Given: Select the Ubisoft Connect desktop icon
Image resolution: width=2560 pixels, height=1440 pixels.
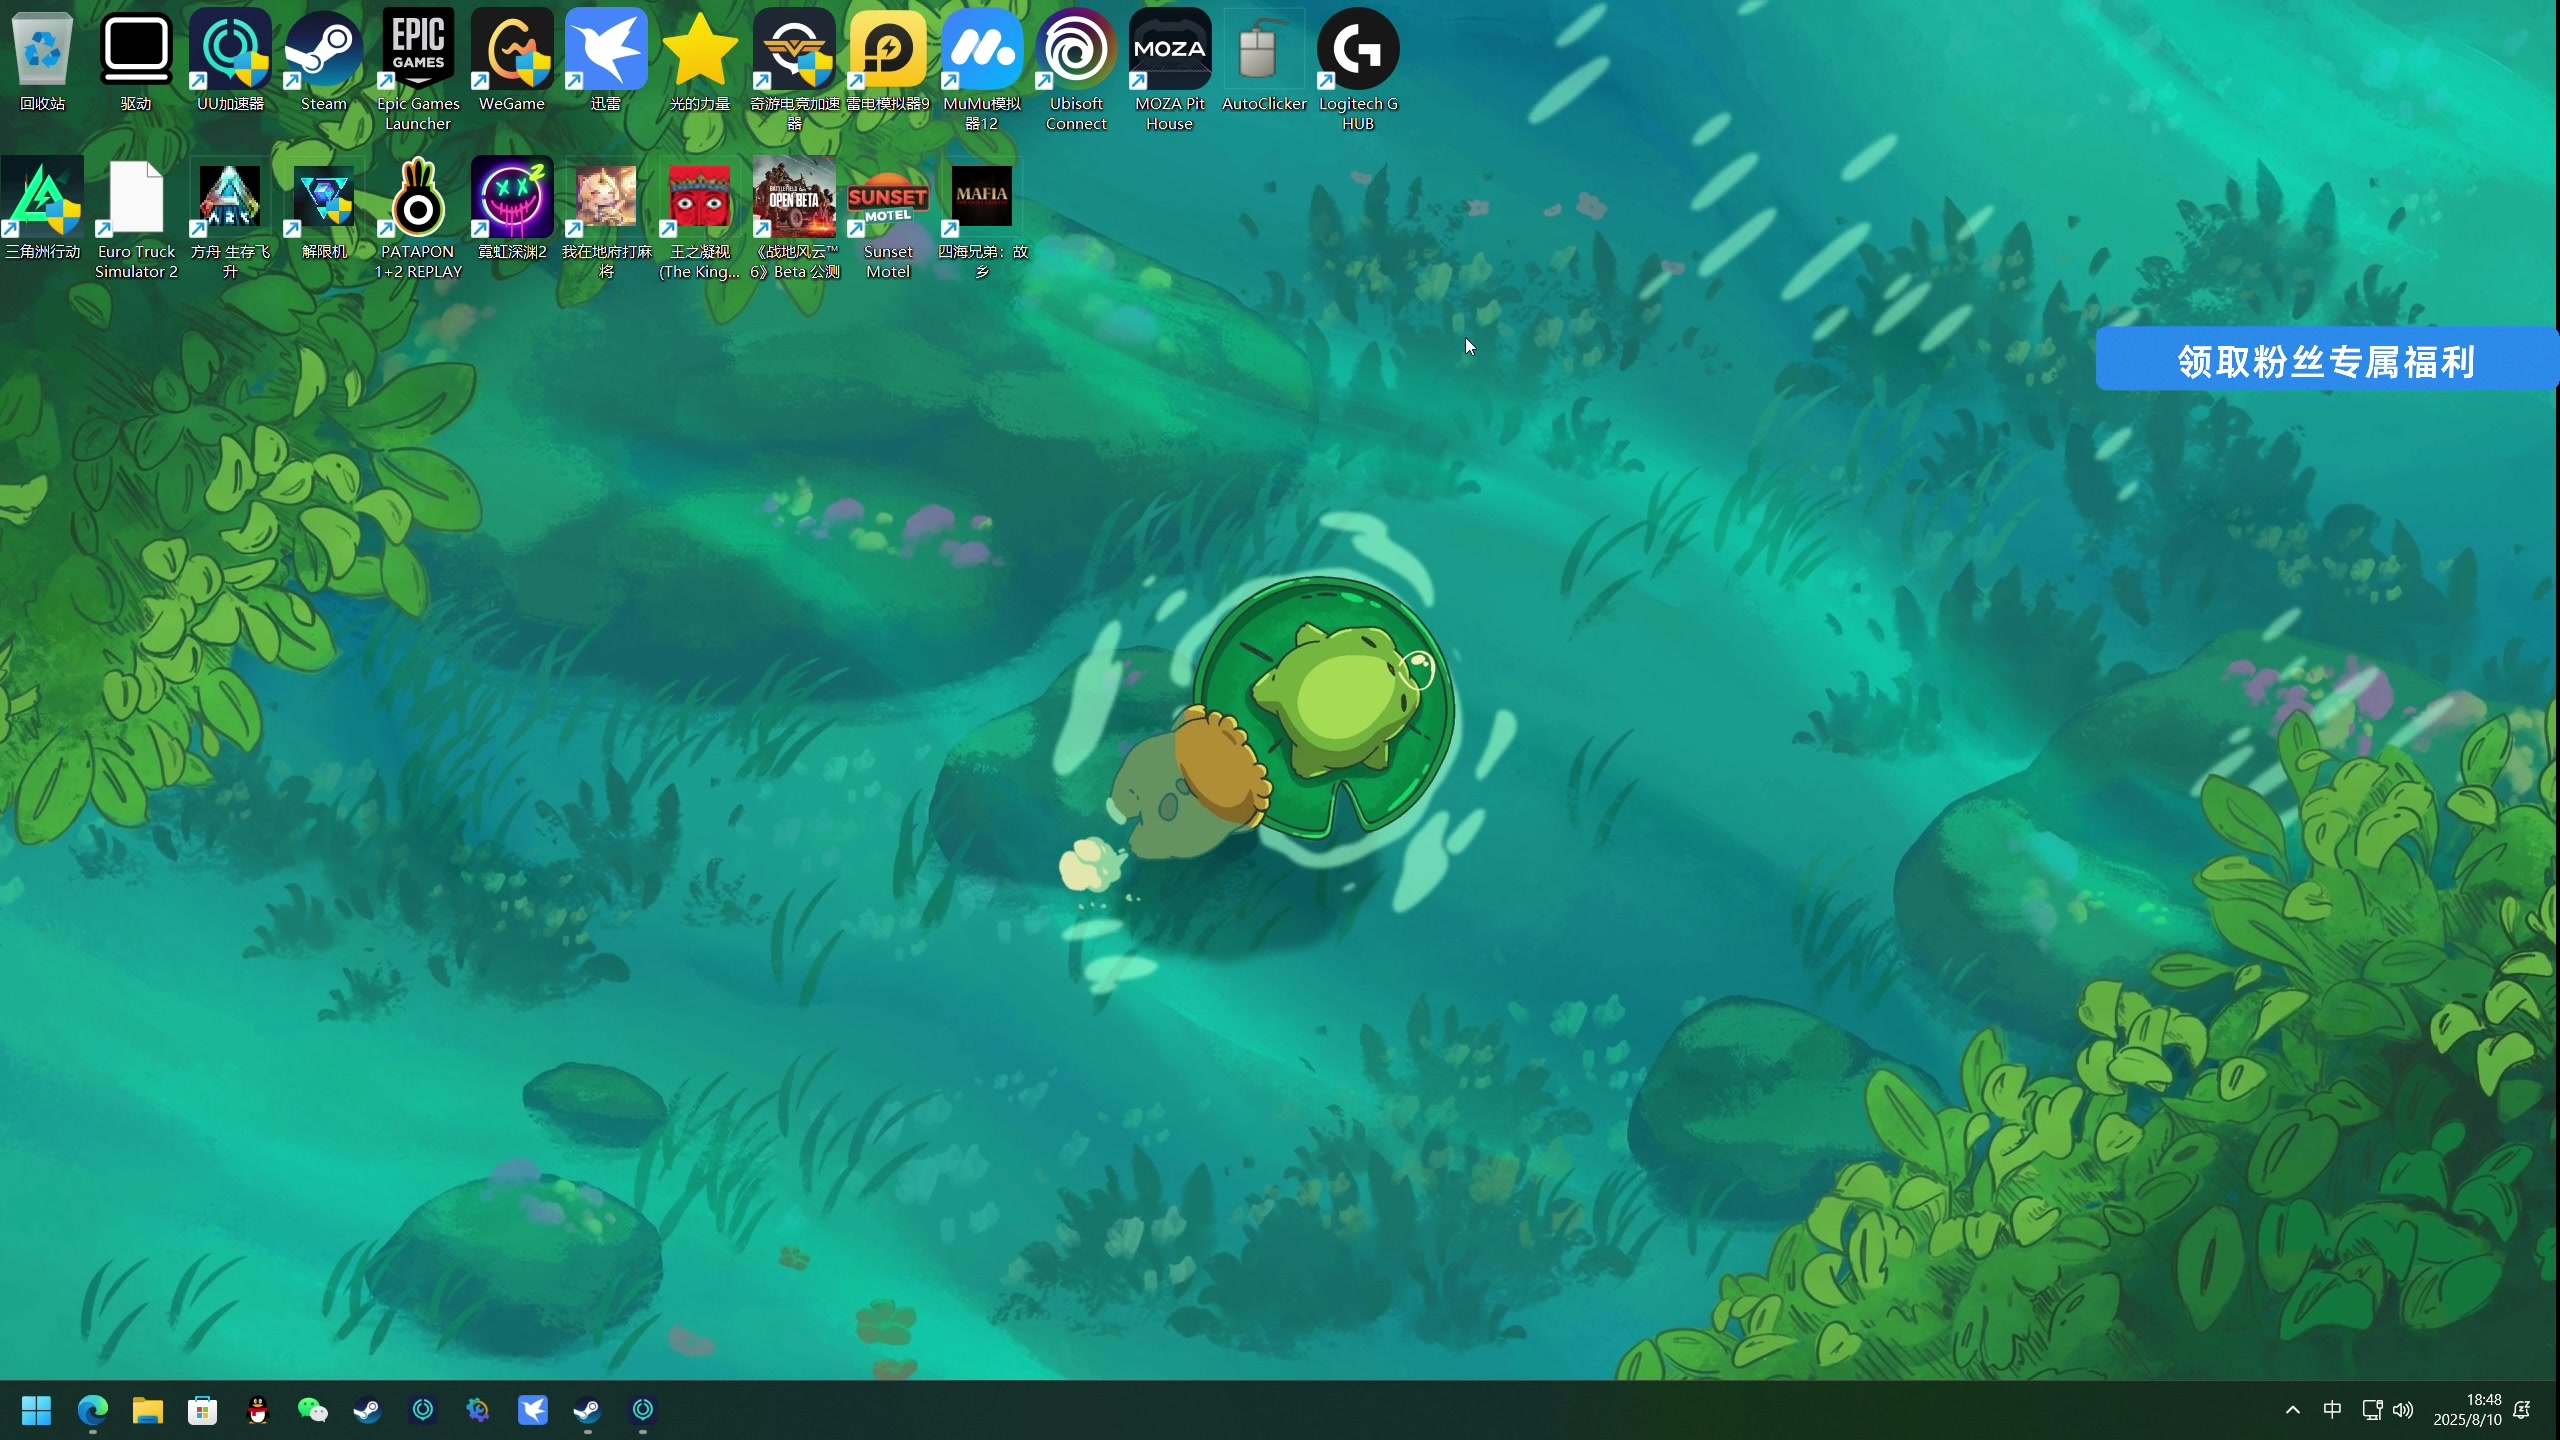Looking at the screenshot, I should pyautogui.click(x=1076, y=70).
